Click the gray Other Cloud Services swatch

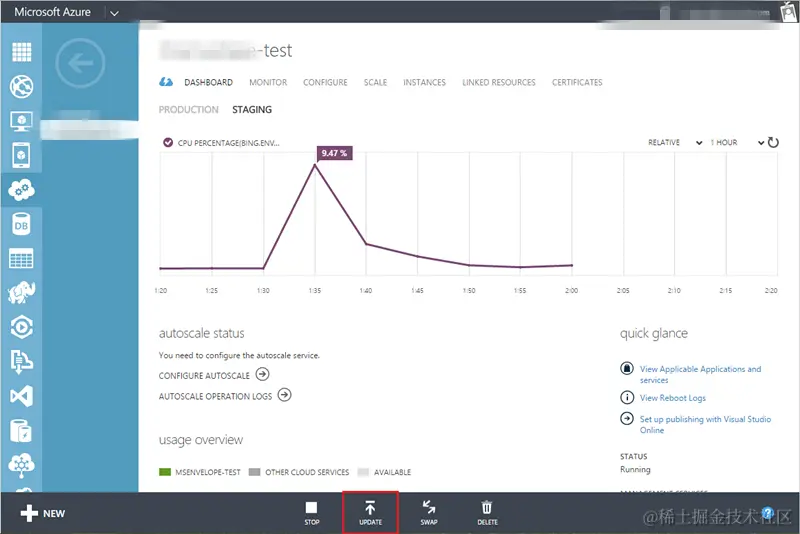(x=255, y=472)
